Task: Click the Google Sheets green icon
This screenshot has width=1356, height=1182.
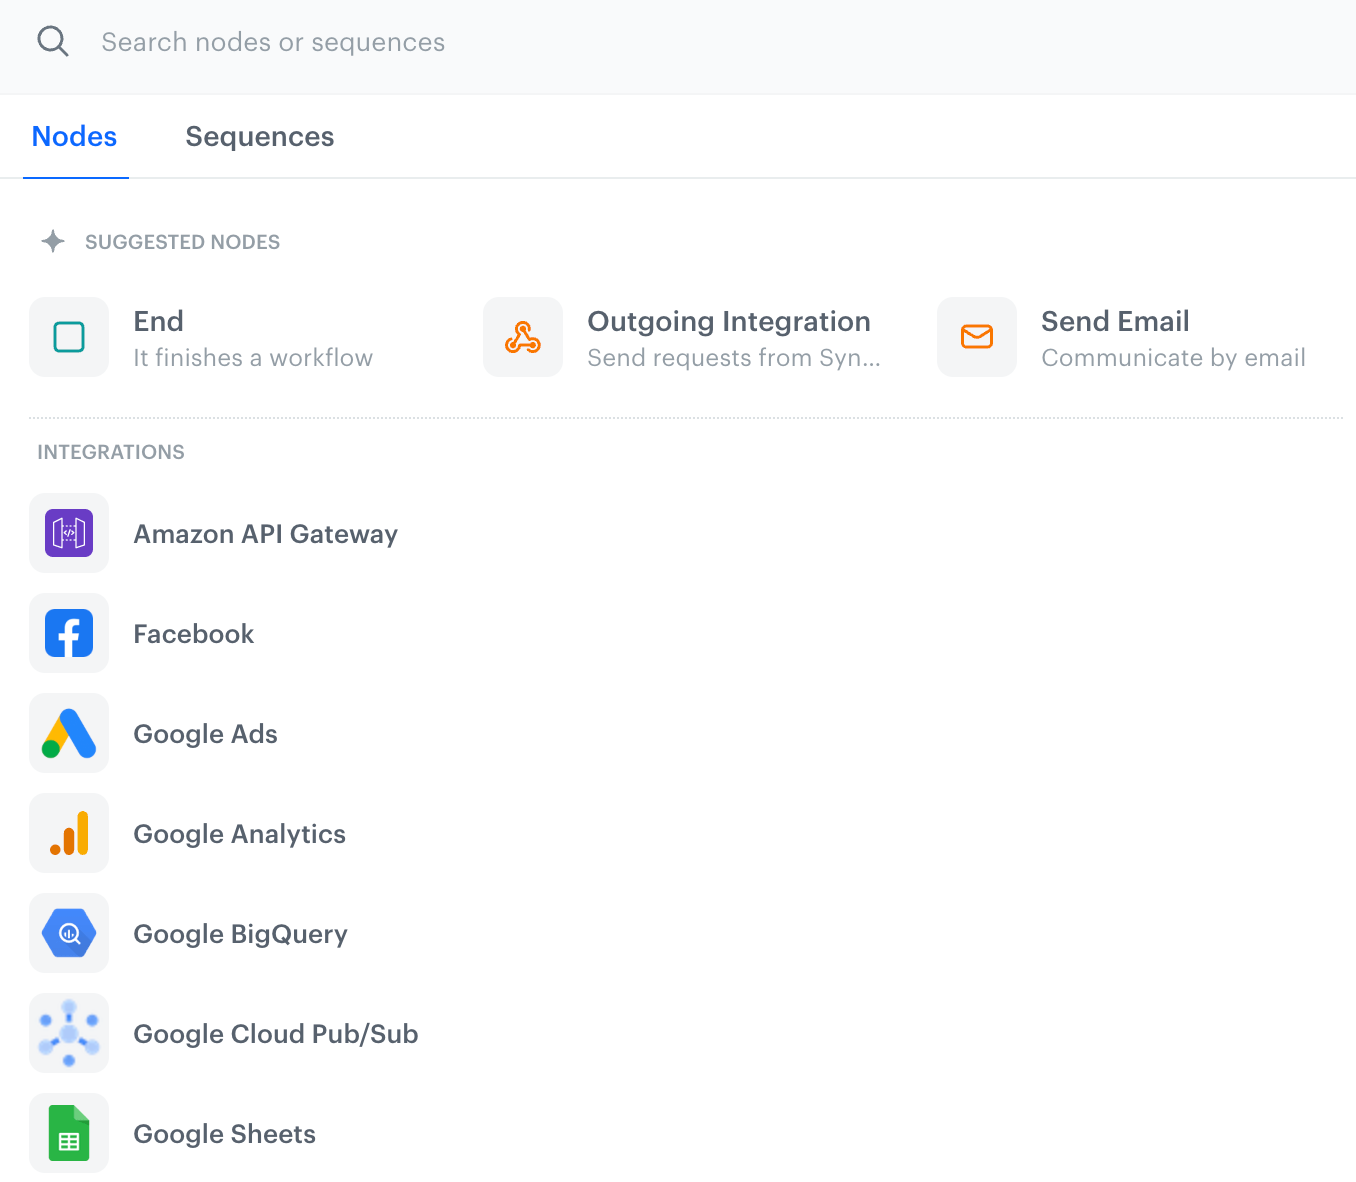Action: 69,1133
